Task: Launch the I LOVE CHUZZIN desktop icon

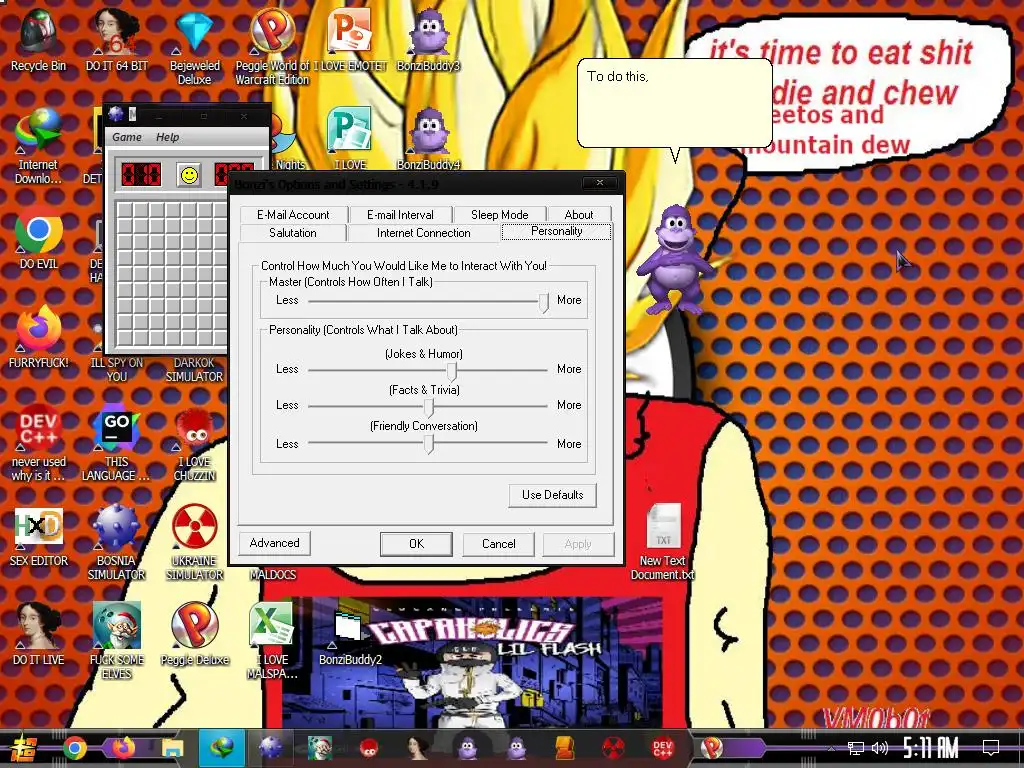Action: 195,444
